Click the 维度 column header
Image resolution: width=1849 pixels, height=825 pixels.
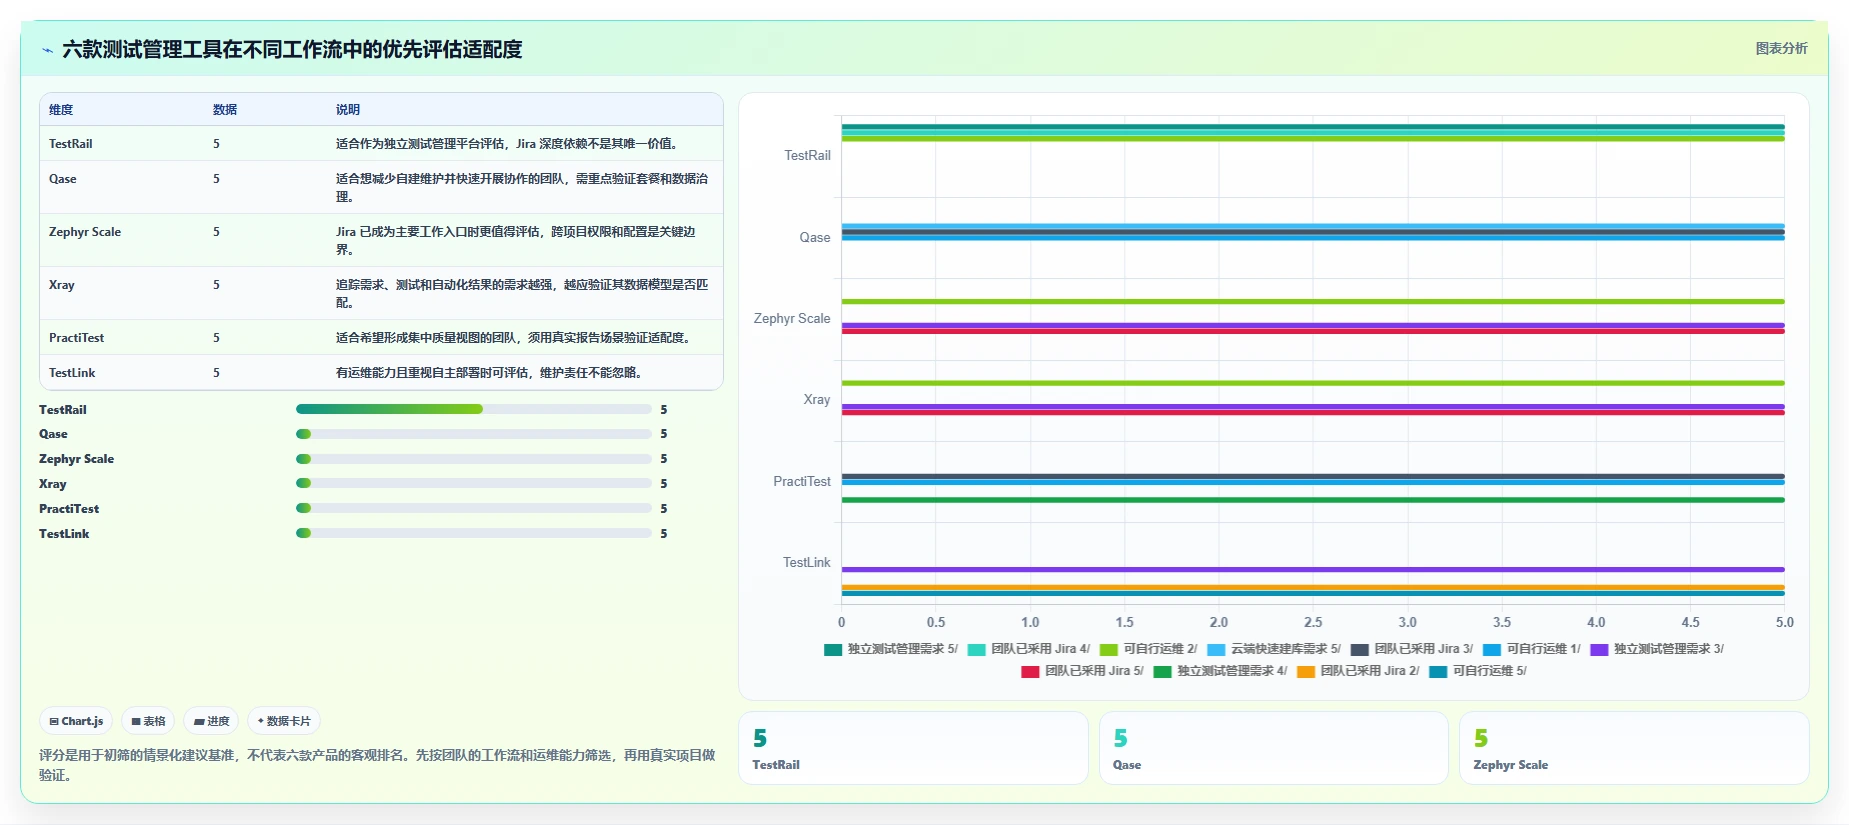click(x=61, y=110)
